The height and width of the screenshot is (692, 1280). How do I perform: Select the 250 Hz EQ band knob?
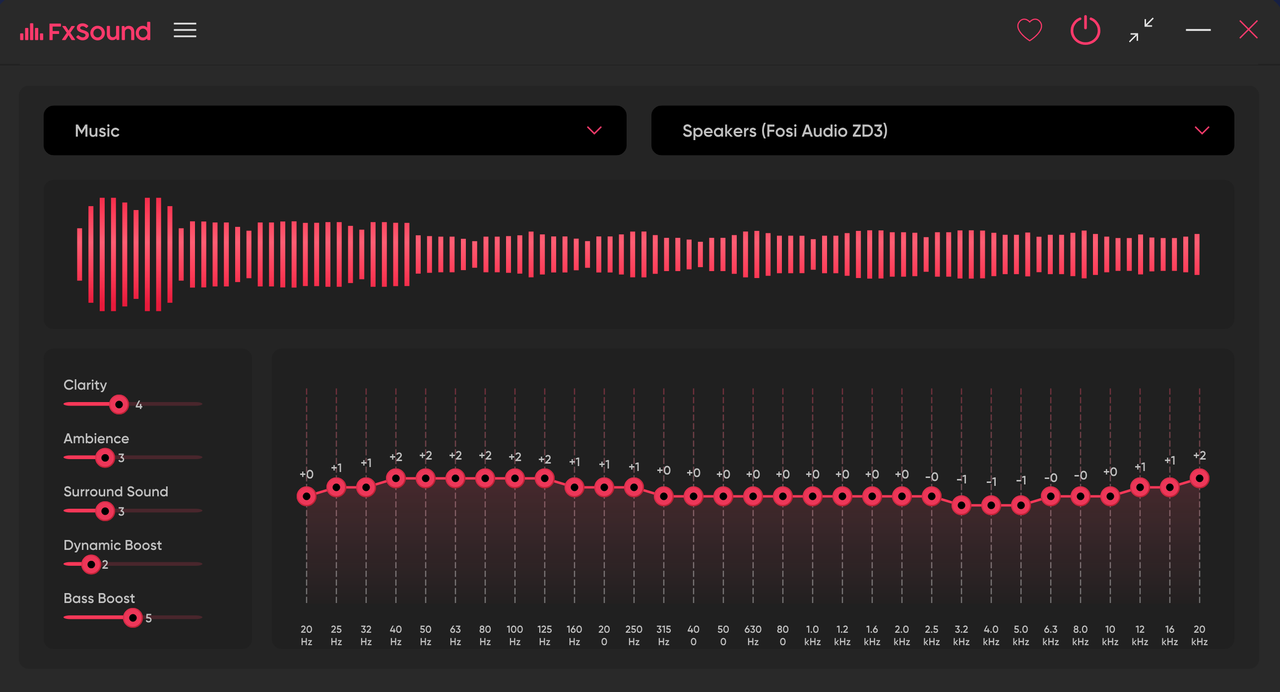point(634,487)
